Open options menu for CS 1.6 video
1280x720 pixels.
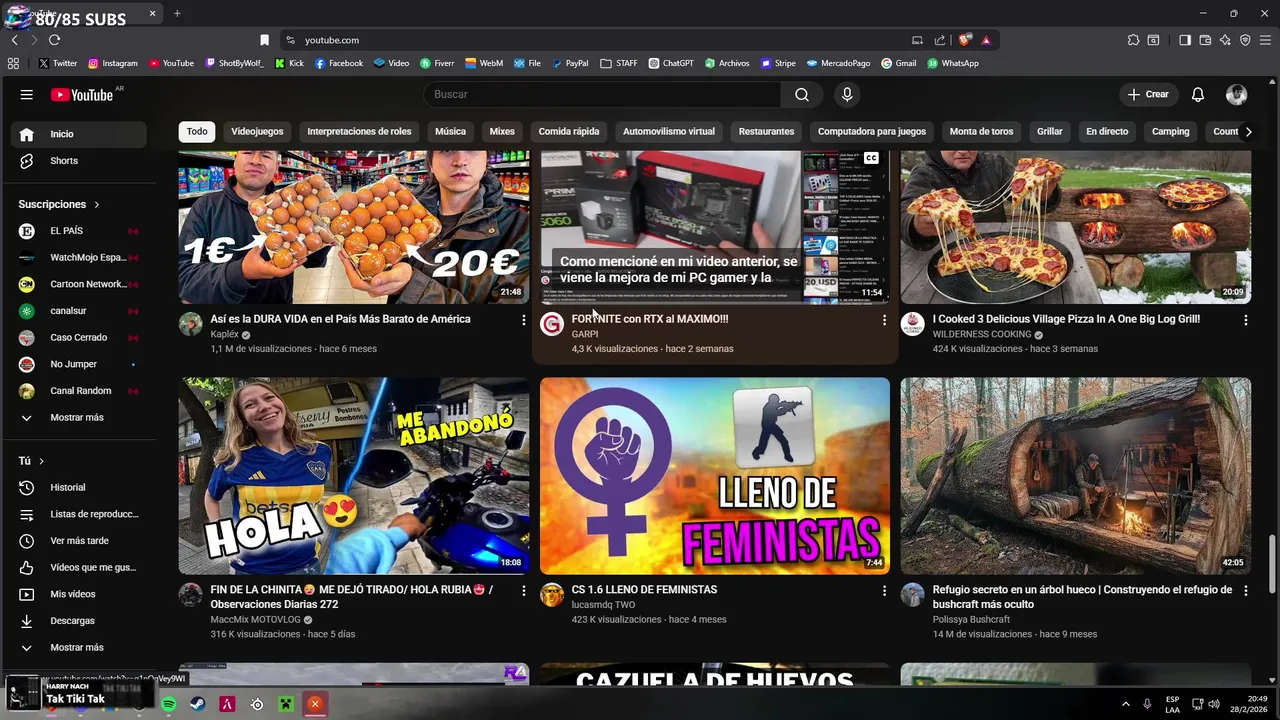[884, 591]
